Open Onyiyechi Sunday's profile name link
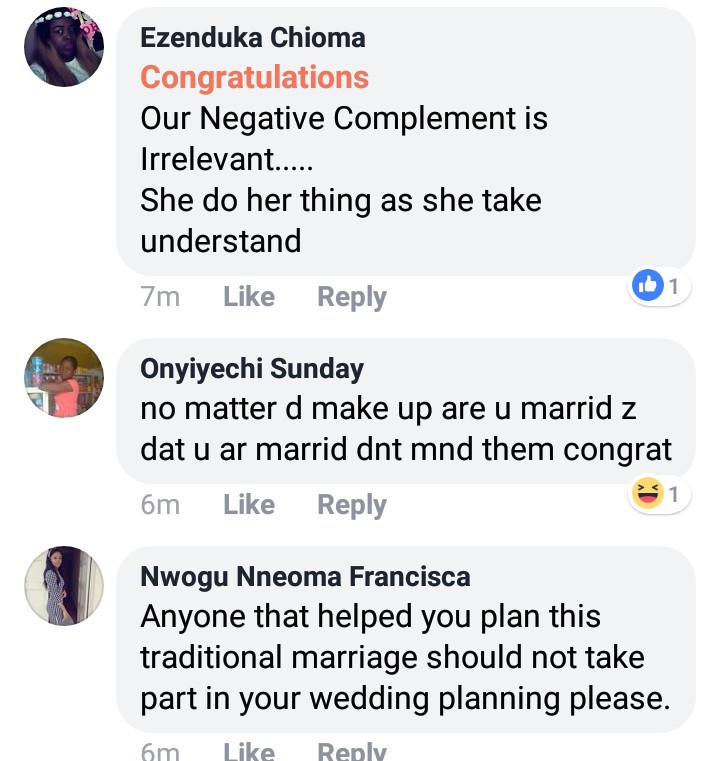 [252, 369]
